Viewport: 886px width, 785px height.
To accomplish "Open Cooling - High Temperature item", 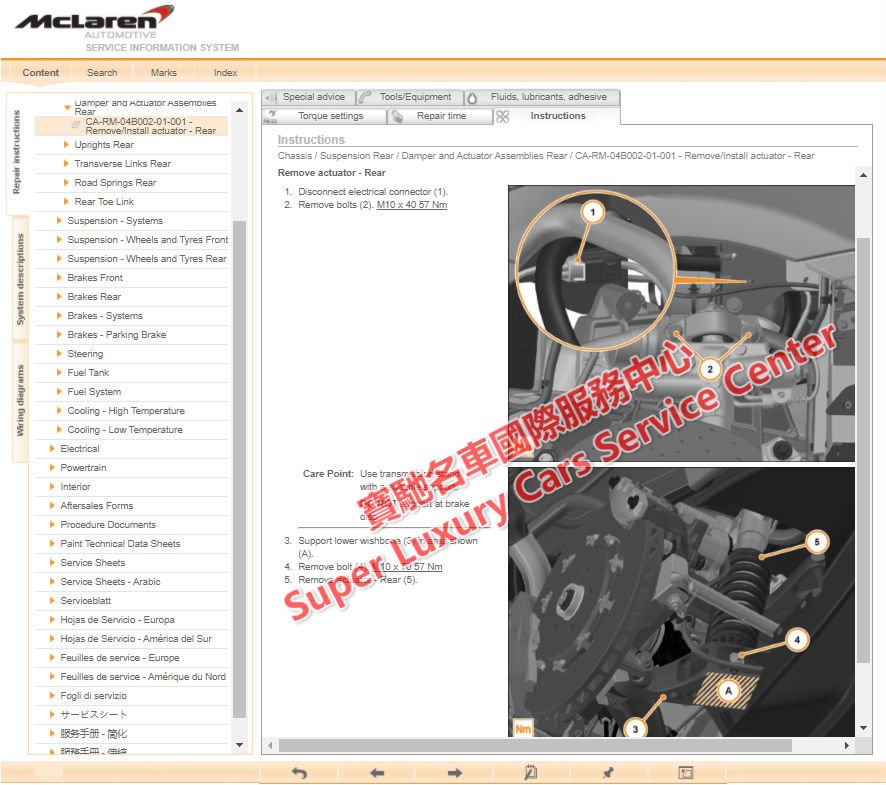I will click(126, 411).
